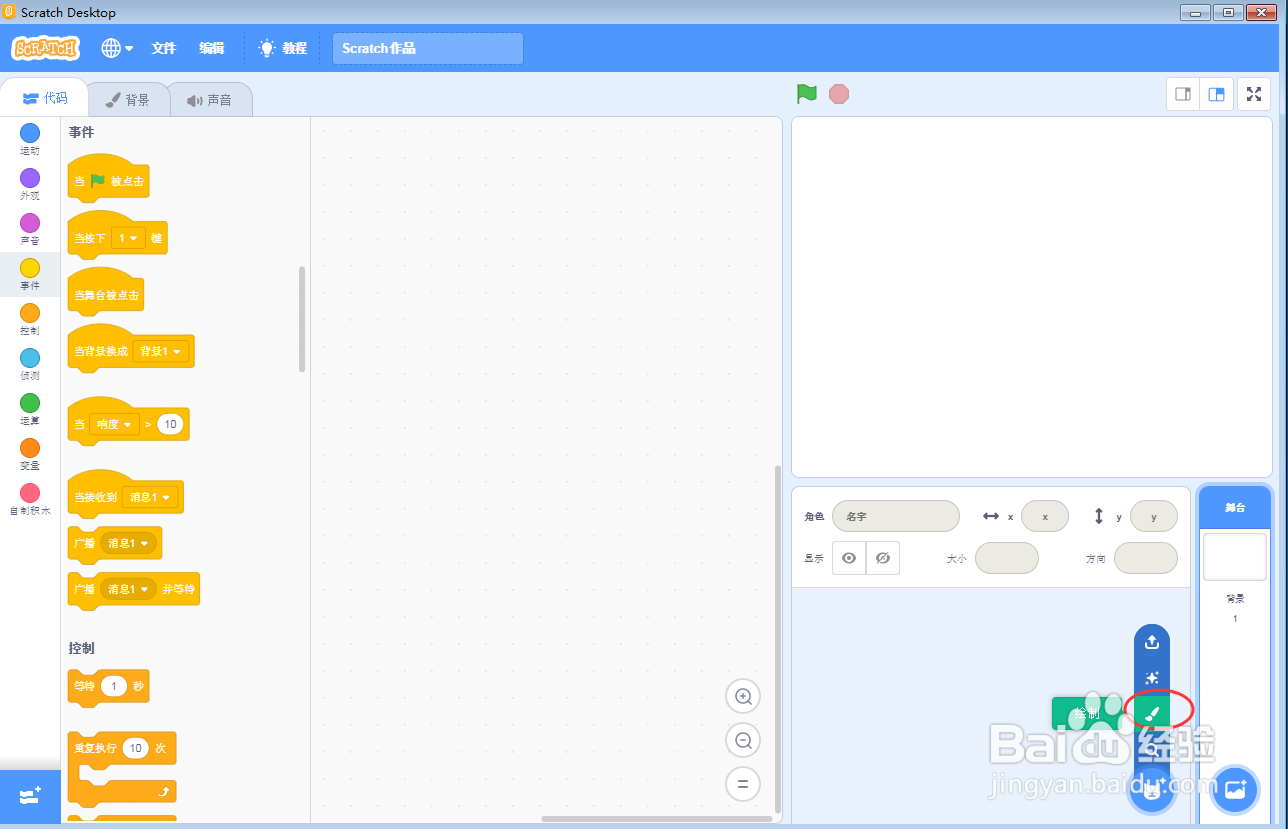The height and width of the screenshot is (829, 1288).
Task: Click the 方向 direction field
Action: [1146, 558]
